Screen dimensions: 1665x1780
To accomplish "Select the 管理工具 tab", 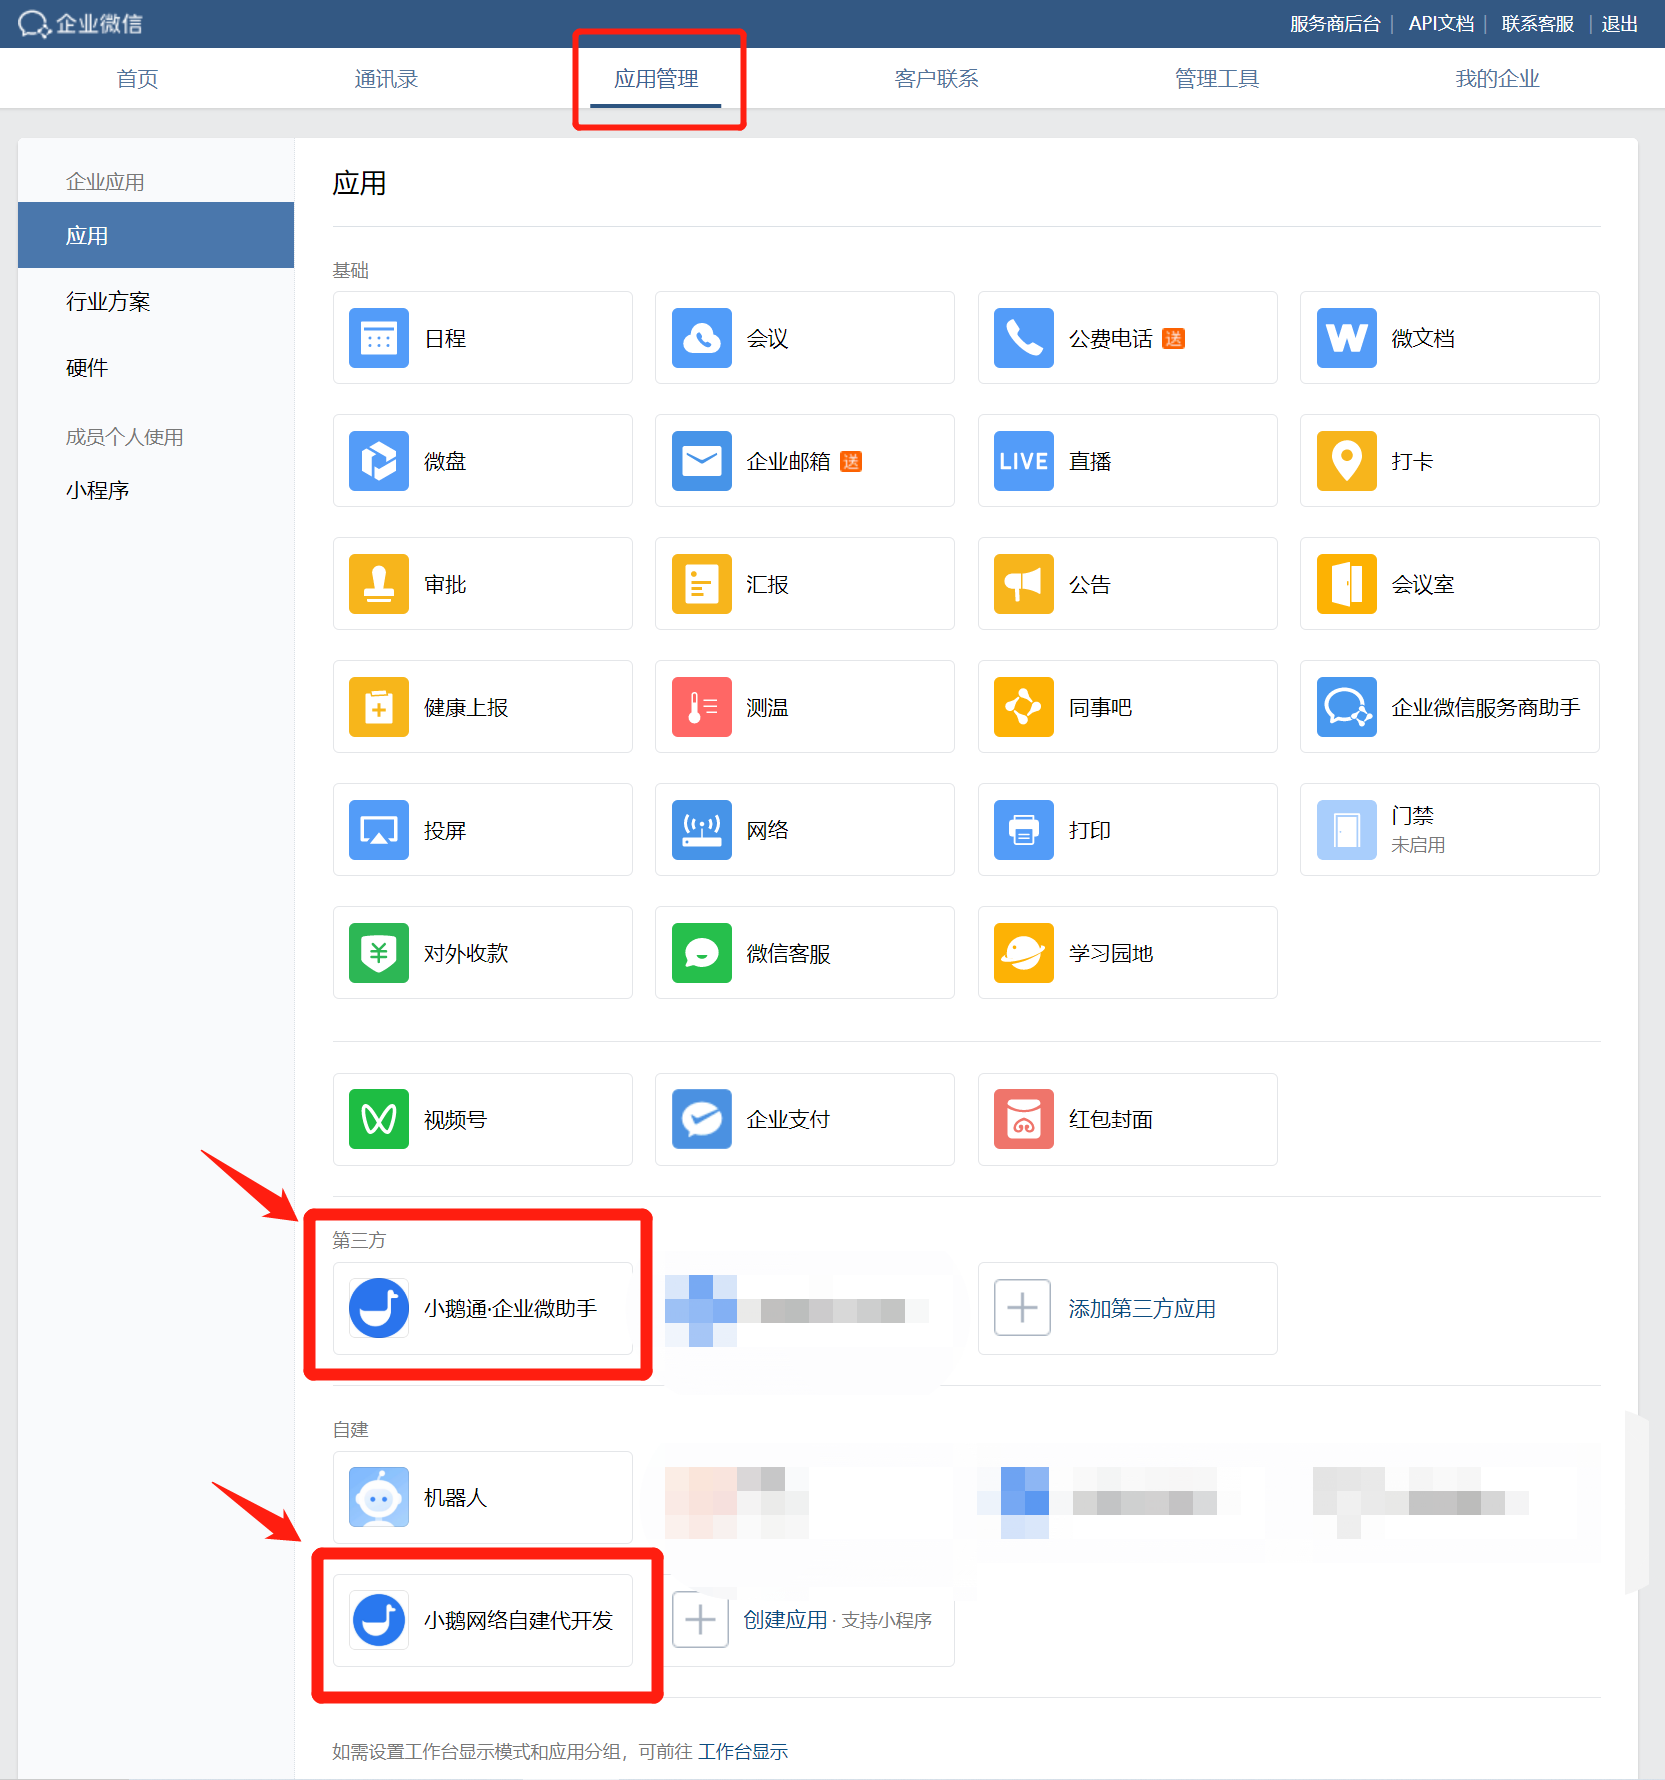I will tap(1217, 79).
